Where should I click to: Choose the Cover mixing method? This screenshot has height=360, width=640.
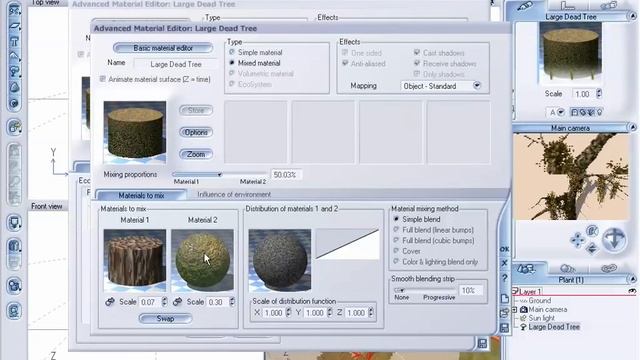pos(396,251)
